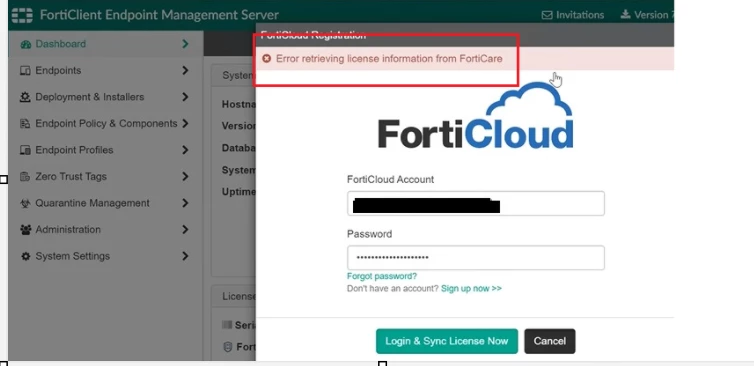754x366 pixels.
Task: Expand Deployment & Installers chevron
Action: 185,97
